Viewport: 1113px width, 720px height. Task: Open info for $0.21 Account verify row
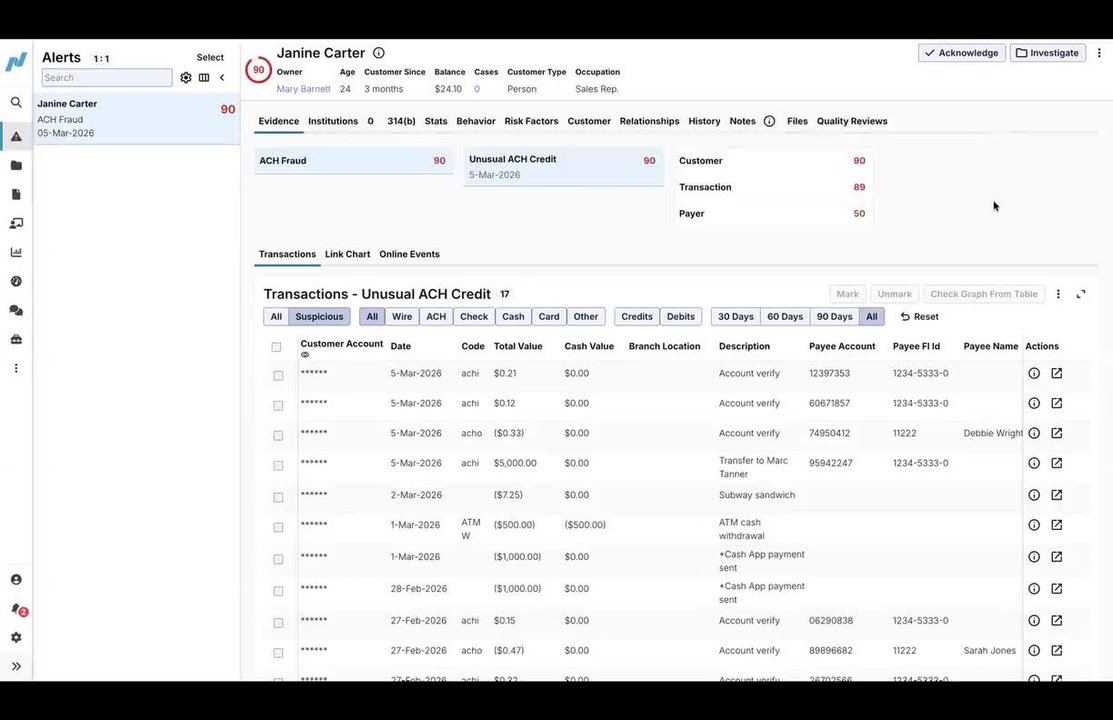[1034, 373]
